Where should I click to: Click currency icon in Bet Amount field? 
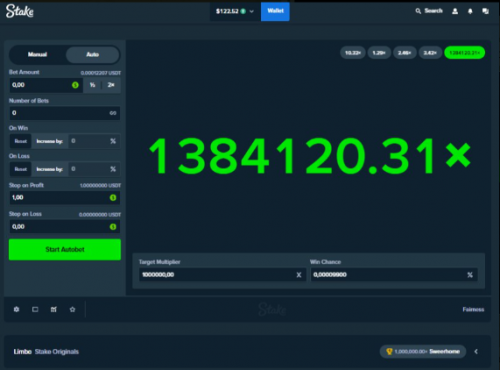(x=75, y=85)
